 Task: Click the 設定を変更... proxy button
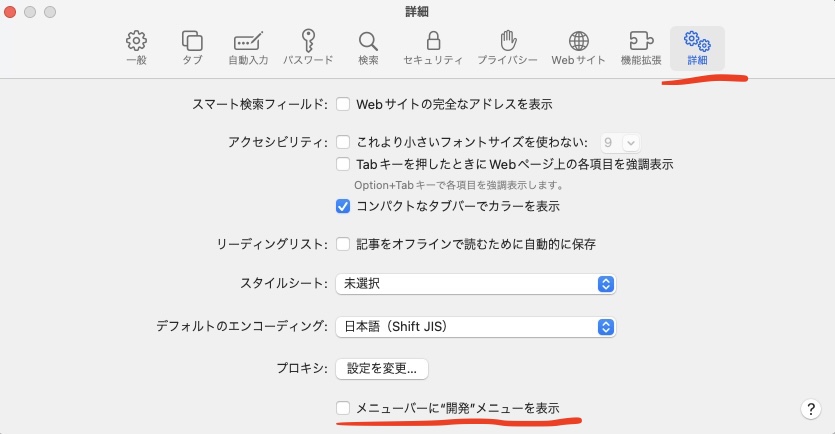pyautogui.click(x=382, y=368)
